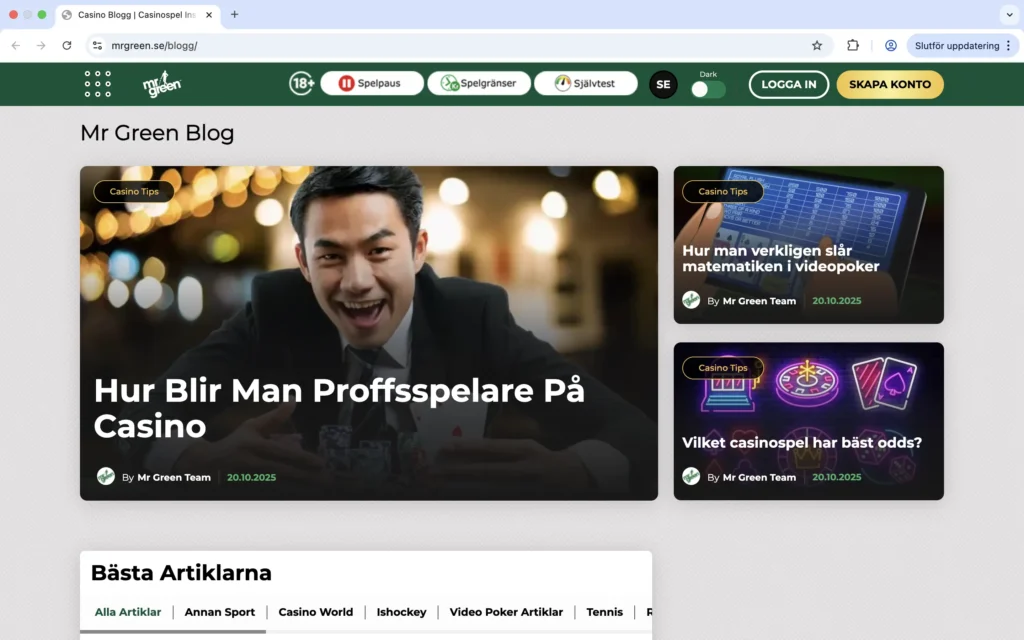Click author avatar on the best odds article

pyautogui.click(x=691, y=477)
